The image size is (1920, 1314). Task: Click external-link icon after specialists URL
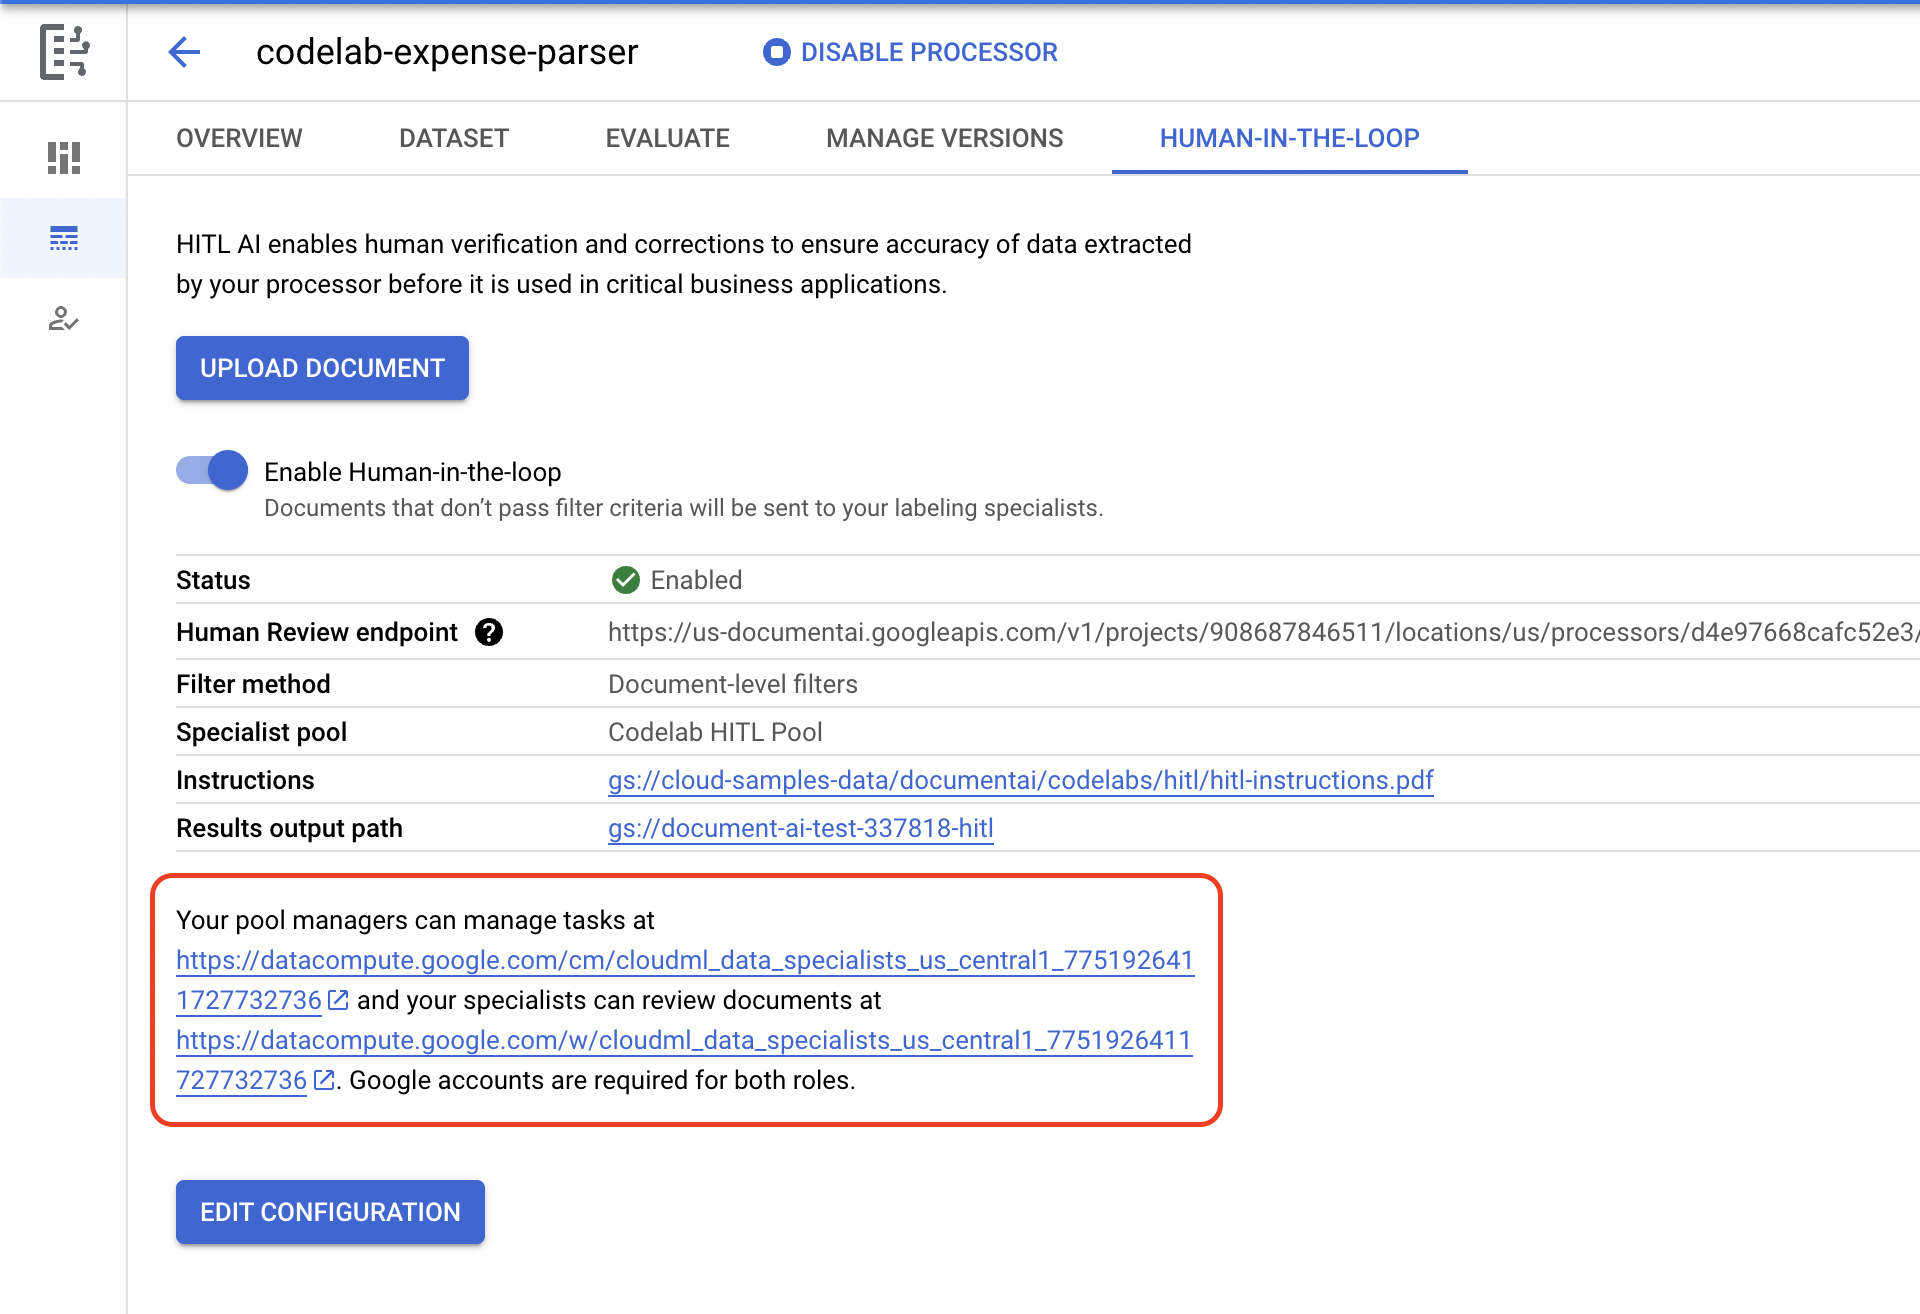pyautogui.click(x=324, y=1080)
